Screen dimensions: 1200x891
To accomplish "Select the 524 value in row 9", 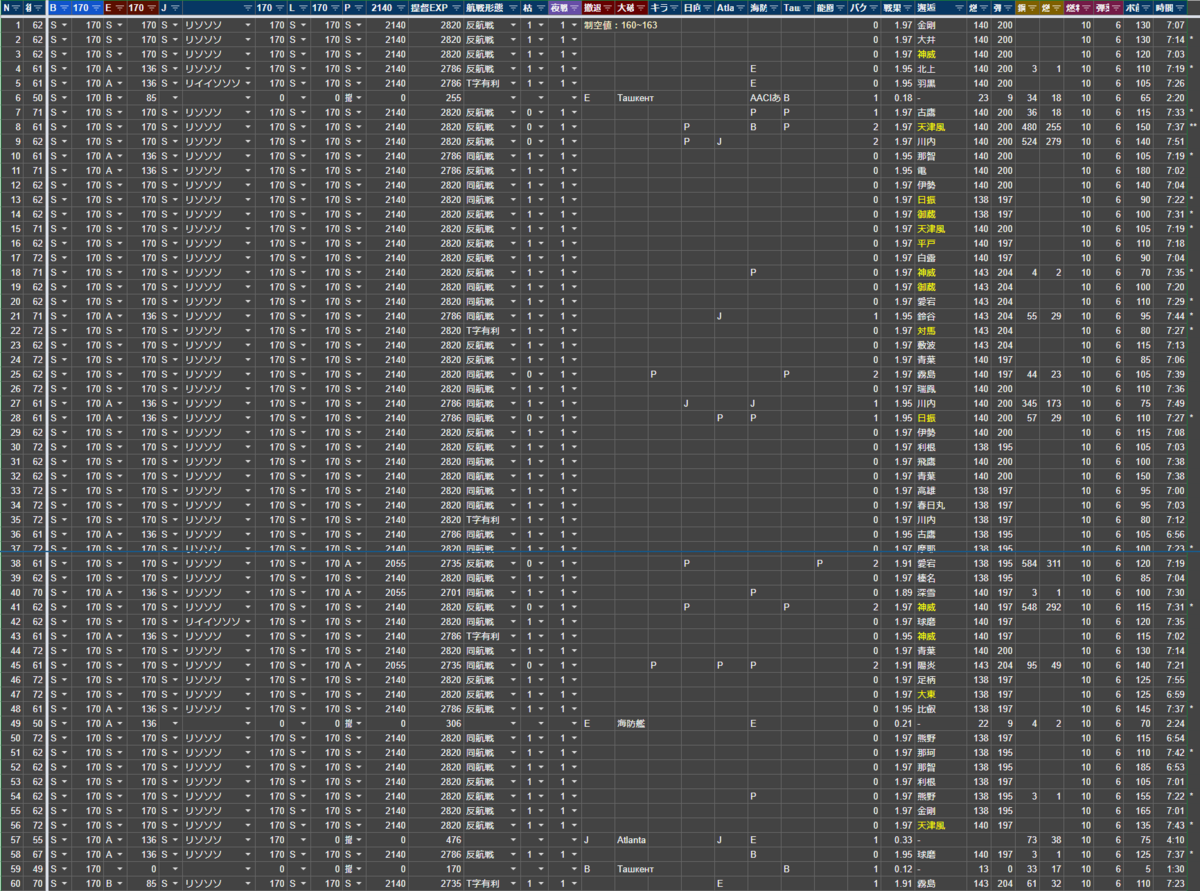I will [1028, 142].
